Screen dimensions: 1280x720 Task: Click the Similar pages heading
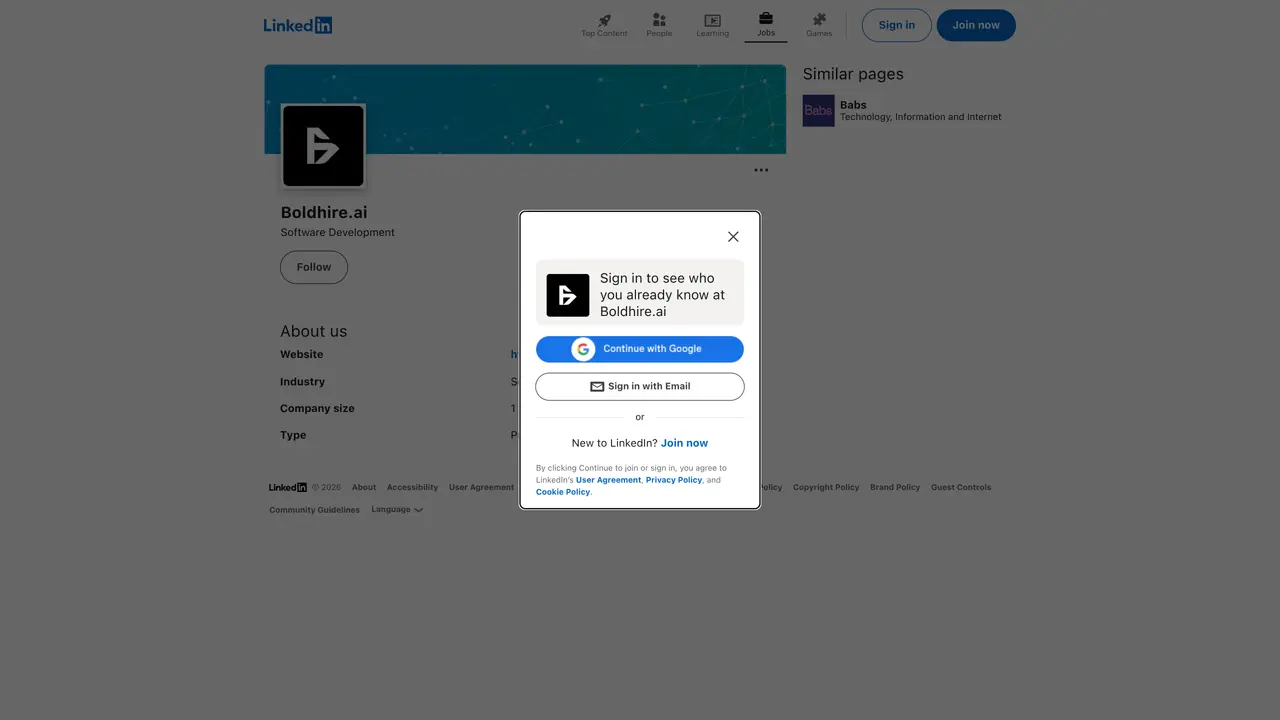(853, 74)
